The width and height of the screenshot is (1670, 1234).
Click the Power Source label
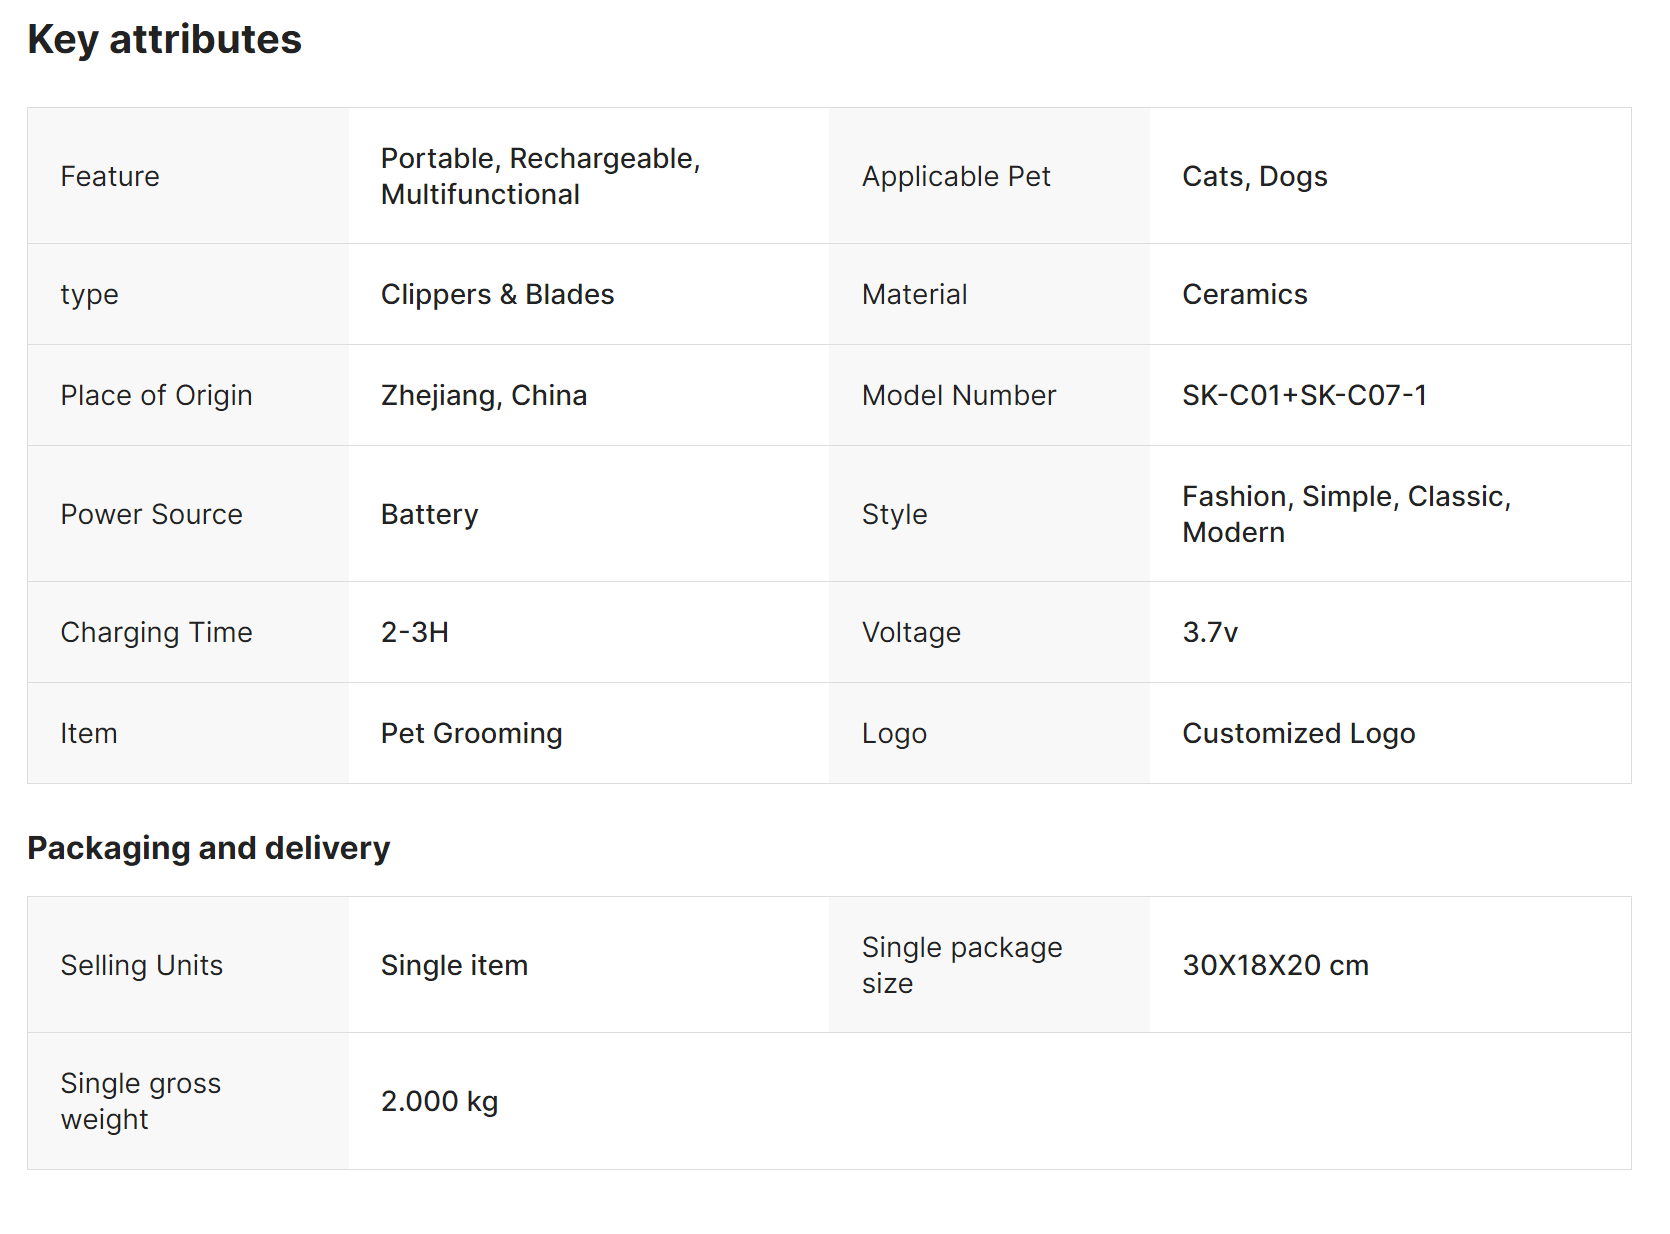click(151, 514)
